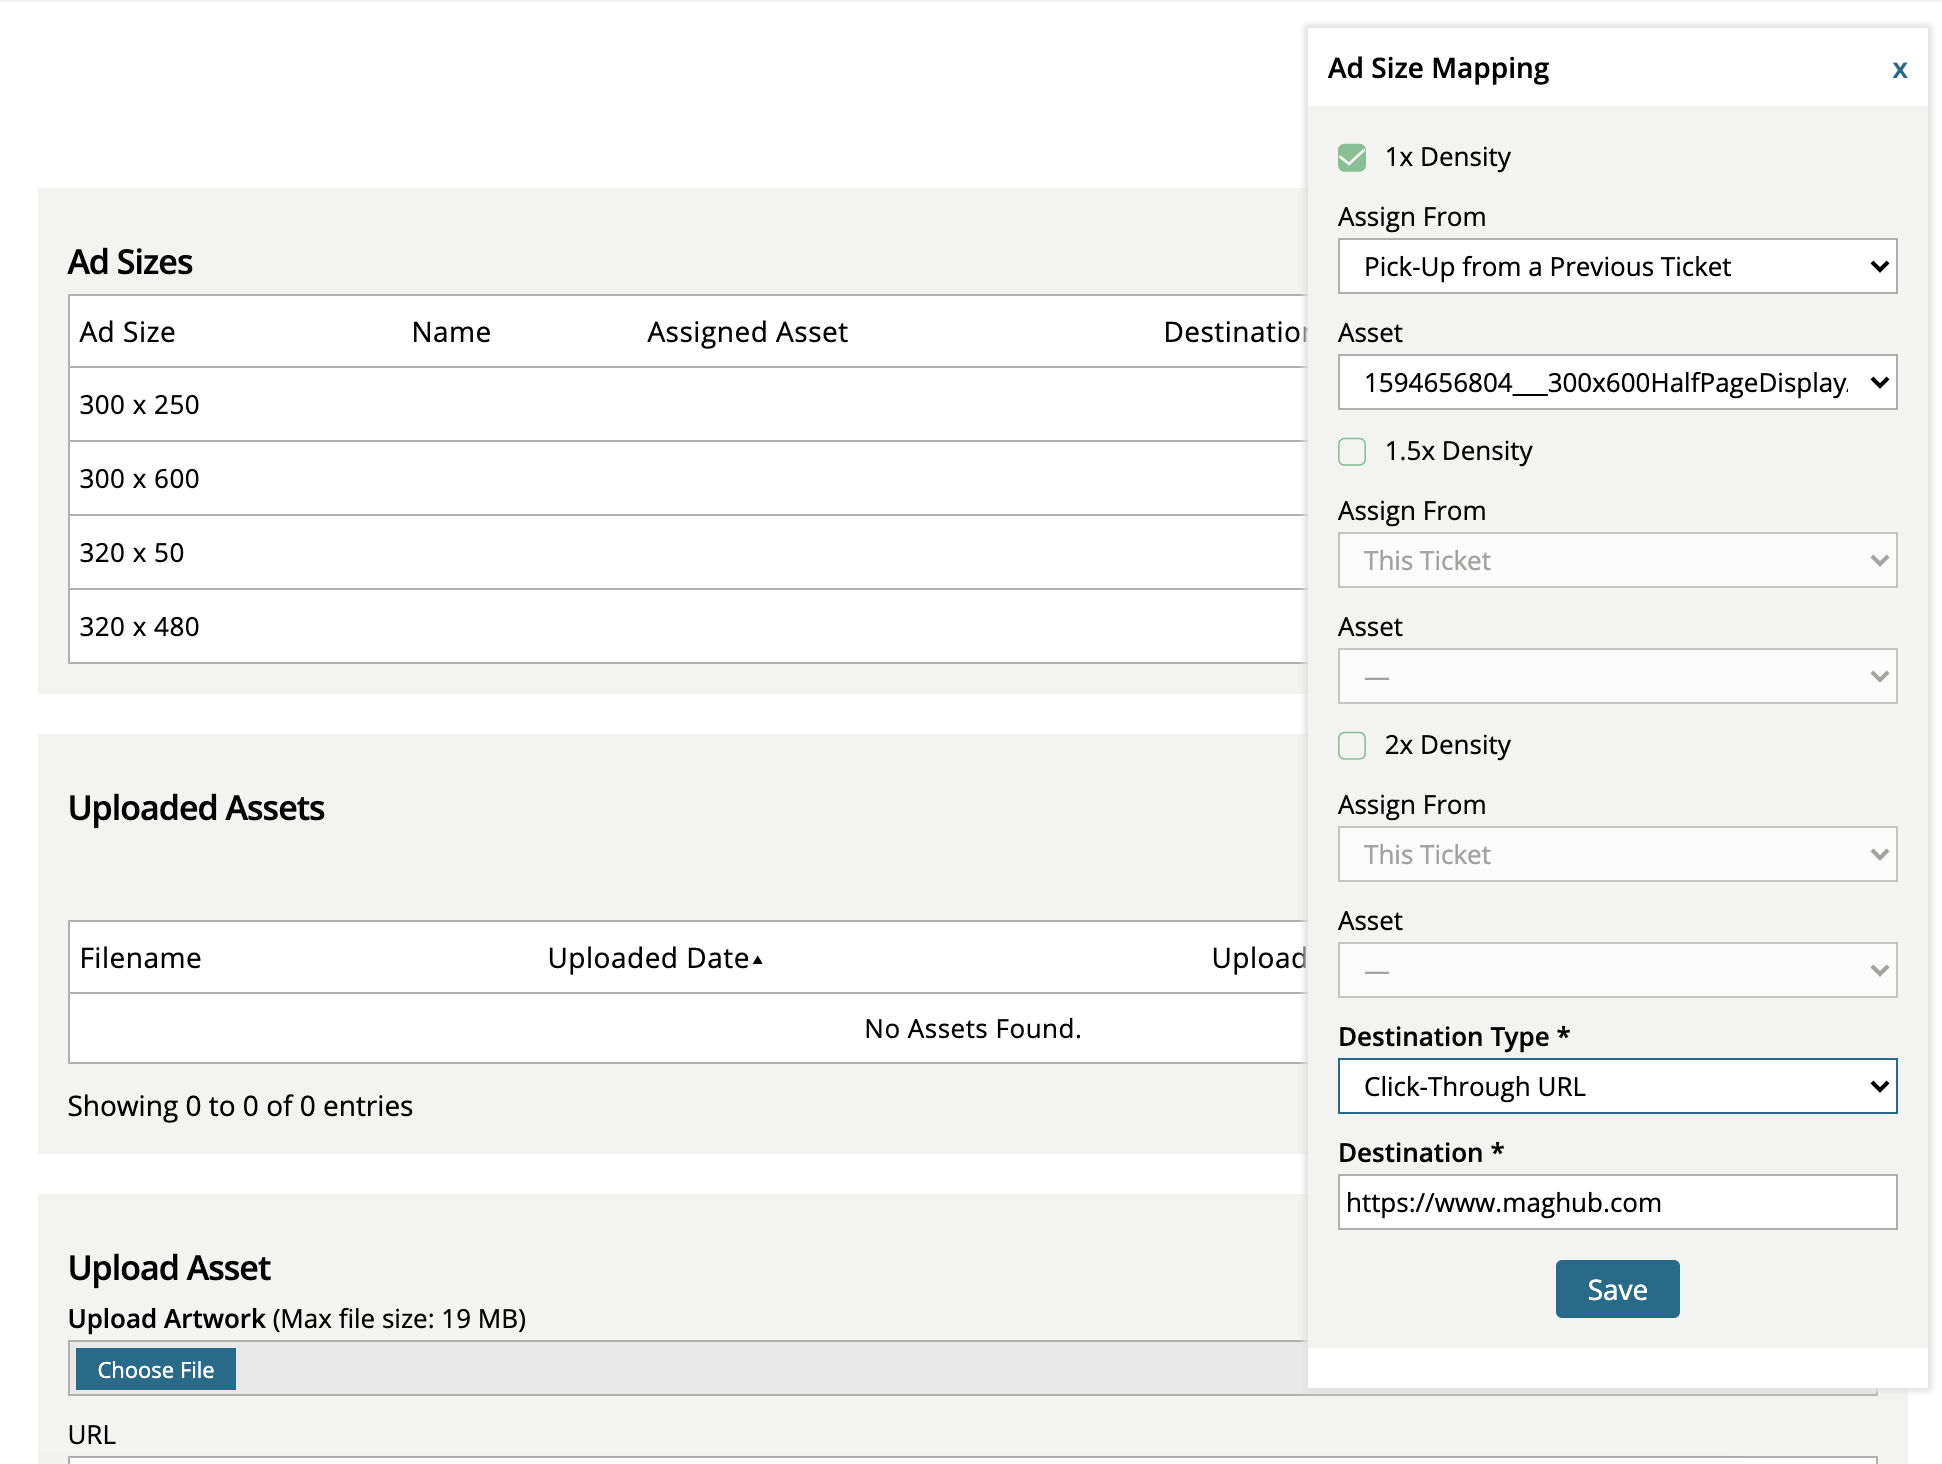Select the 320 x 50 ad size row
Screen dimensions: 1942x1464
[x=132, y=553]
